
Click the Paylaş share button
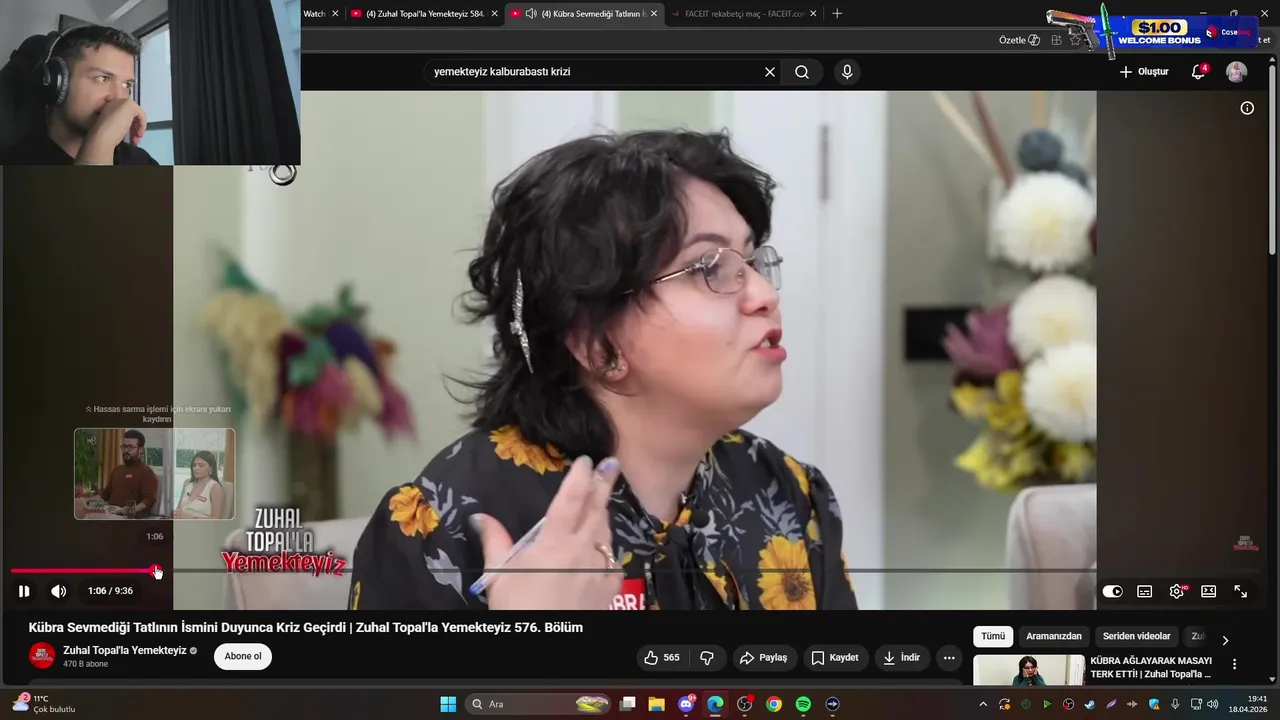pos(764,657)
